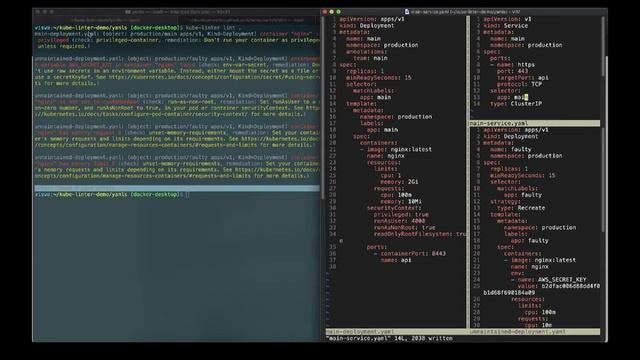Click "name: faulty" in unmaintained-deployment pane
Screen dimensions: 640x360
511,149
